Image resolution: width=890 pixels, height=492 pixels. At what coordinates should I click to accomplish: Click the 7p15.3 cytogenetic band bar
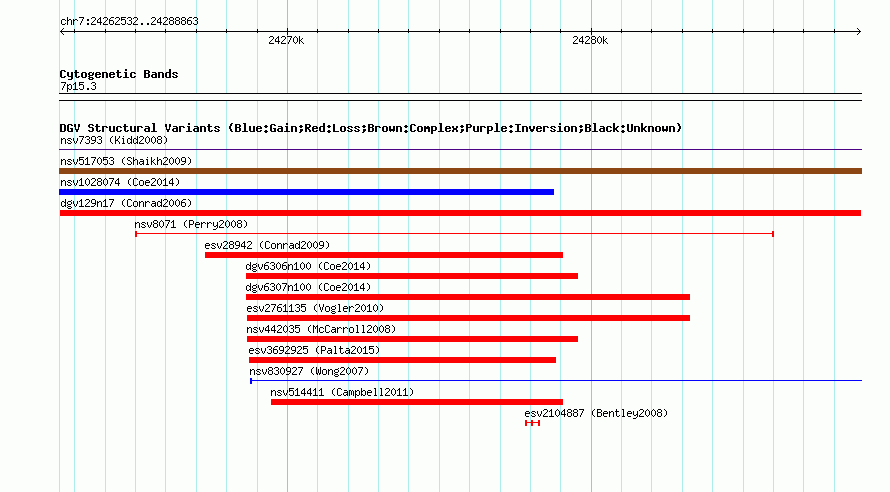tap(460, 97)
